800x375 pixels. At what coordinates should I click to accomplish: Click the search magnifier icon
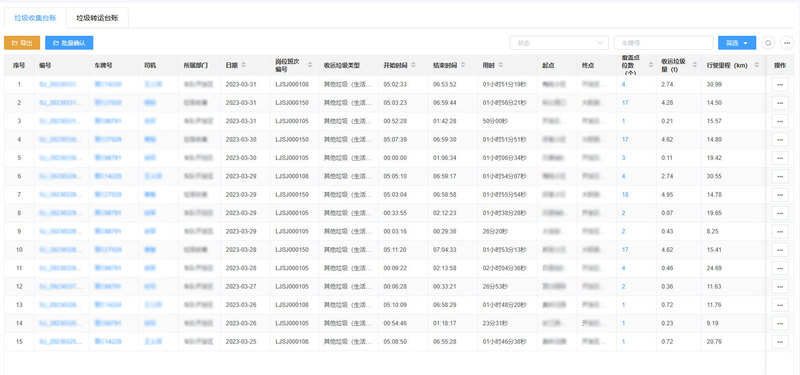[x=768, y=43]
